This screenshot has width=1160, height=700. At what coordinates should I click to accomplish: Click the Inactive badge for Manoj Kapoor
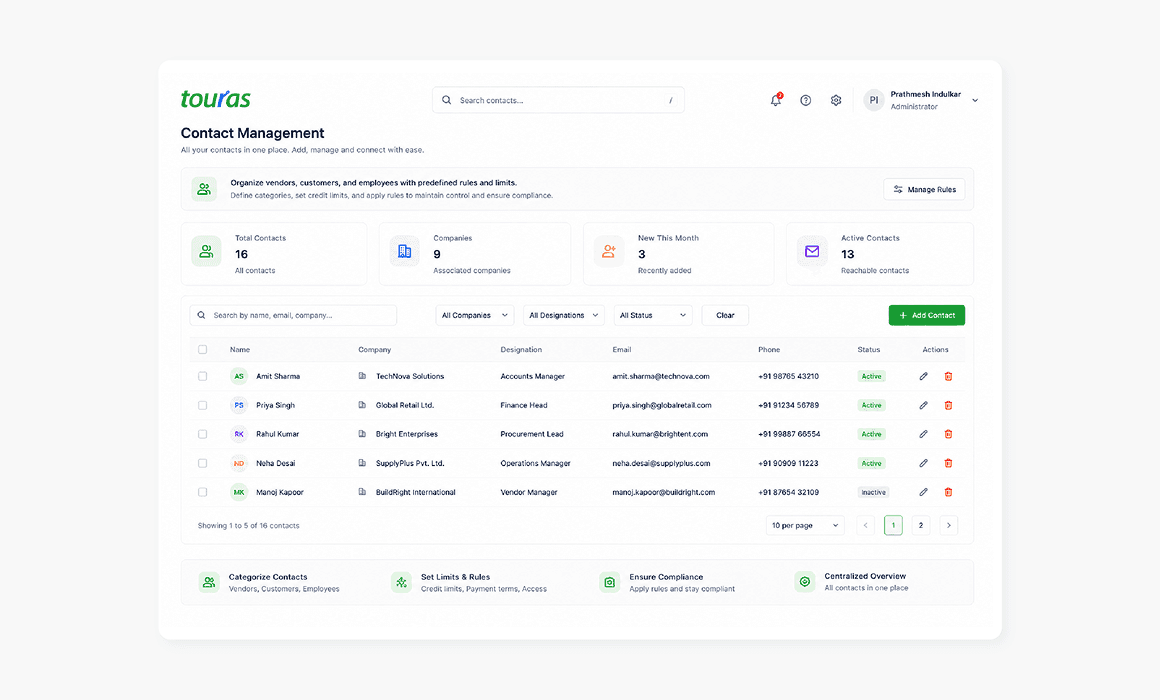click(x=873, y=492)
